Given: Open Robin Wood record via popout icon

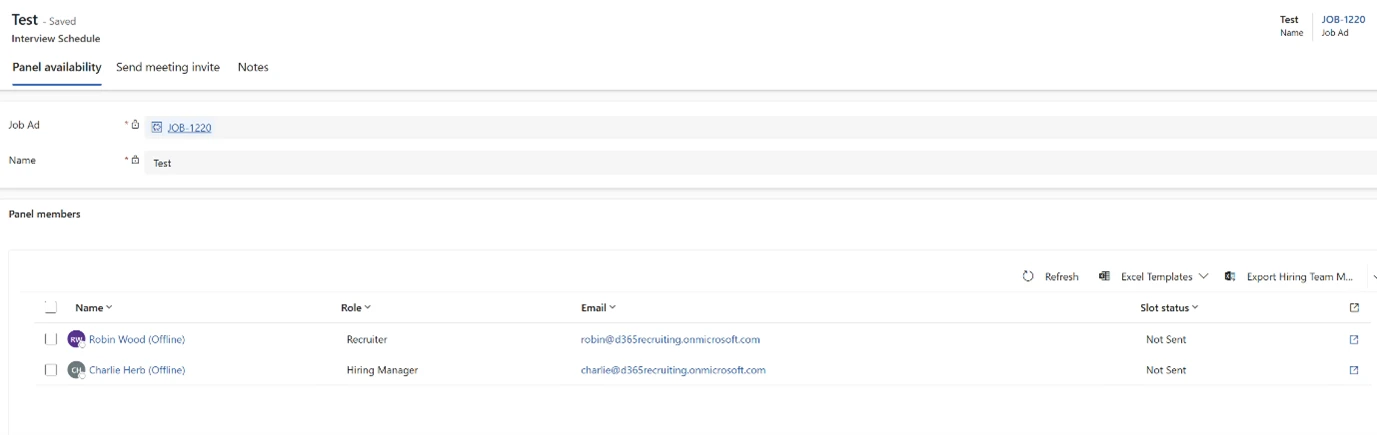Looking at the screenshot, I should coord(1354,340).
